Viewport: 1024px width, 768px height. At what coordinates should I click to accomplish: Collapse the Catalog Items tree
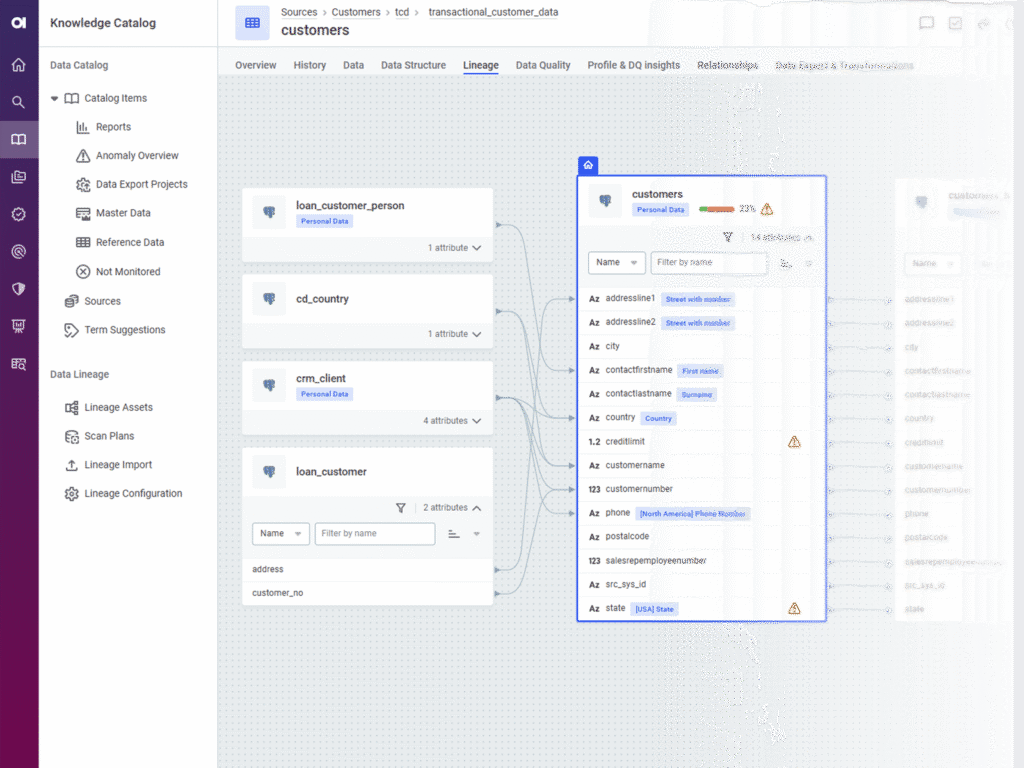54,99
